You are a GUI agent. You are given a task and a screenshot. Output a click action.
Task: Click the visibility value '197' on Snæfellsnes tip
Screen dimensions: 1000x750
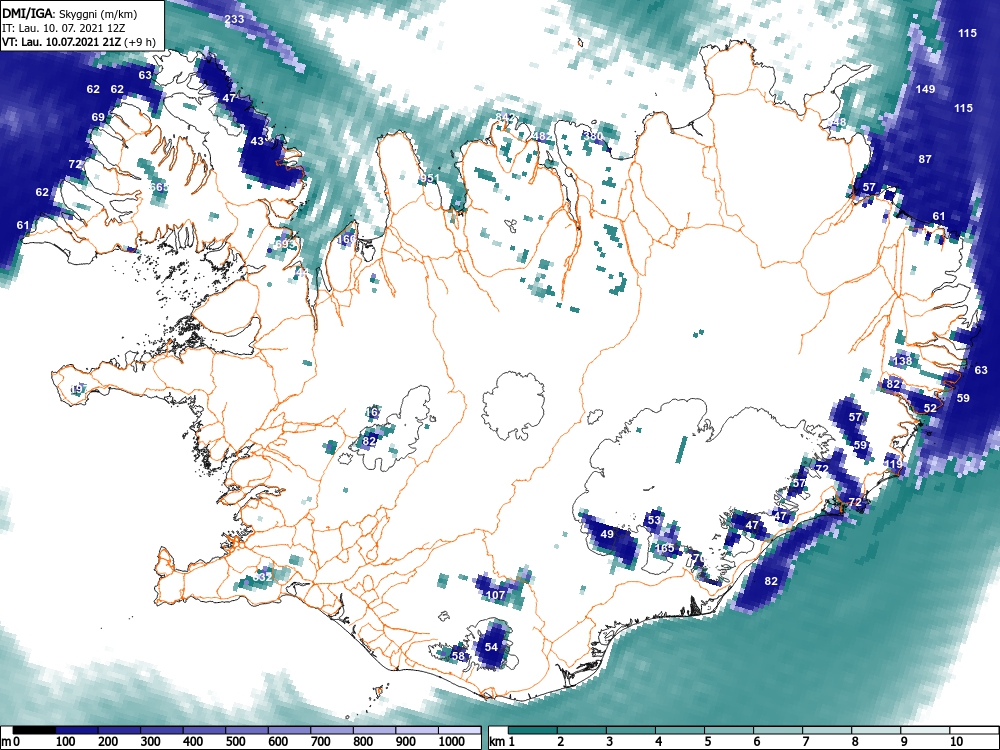point(78,389)
